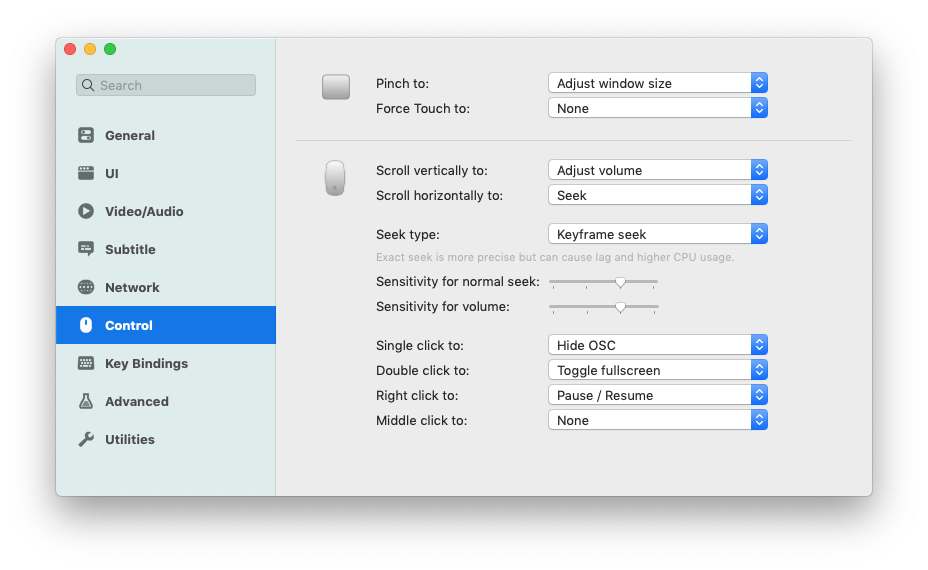The image size is (928, 570).
Task: Change the Seek type dropdown
Action: click(x=658, y=234)
